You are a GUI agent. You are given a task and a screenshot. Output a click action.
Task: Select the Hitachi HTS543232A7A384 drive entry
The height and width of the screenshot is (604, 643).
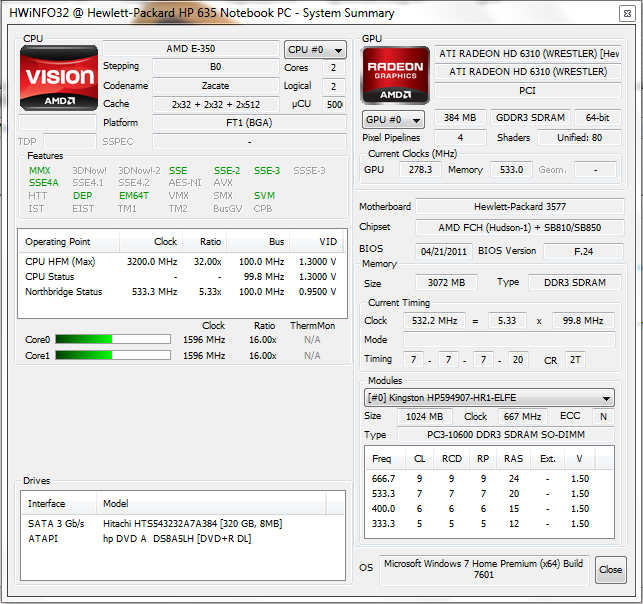183,524
